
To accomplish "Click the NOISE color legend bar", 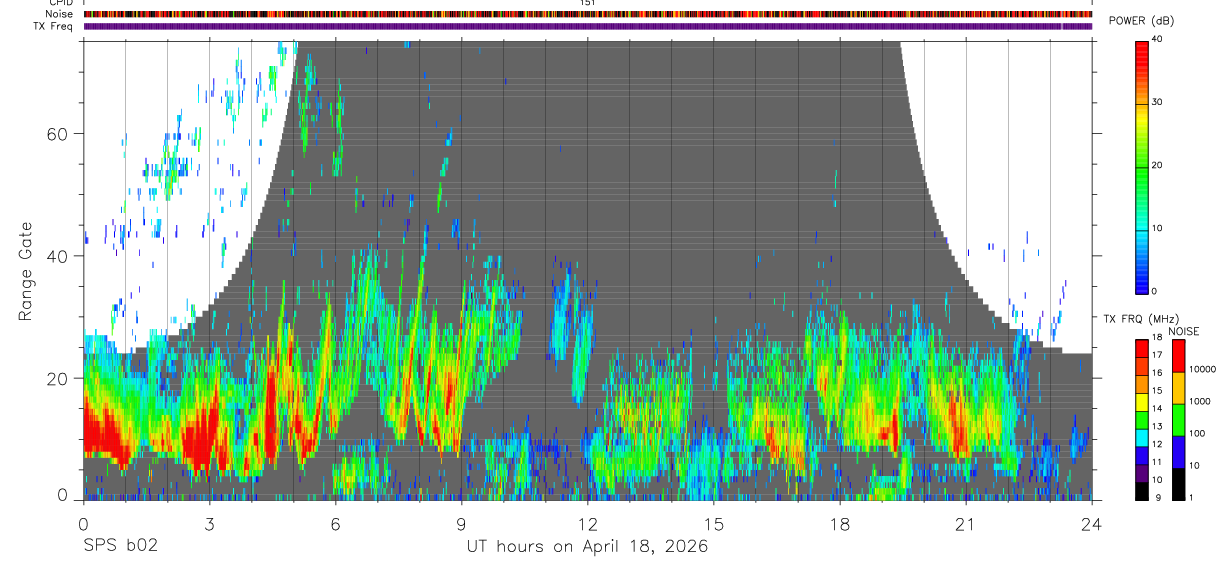I will pyautogui.click(x=1179, y=419).
